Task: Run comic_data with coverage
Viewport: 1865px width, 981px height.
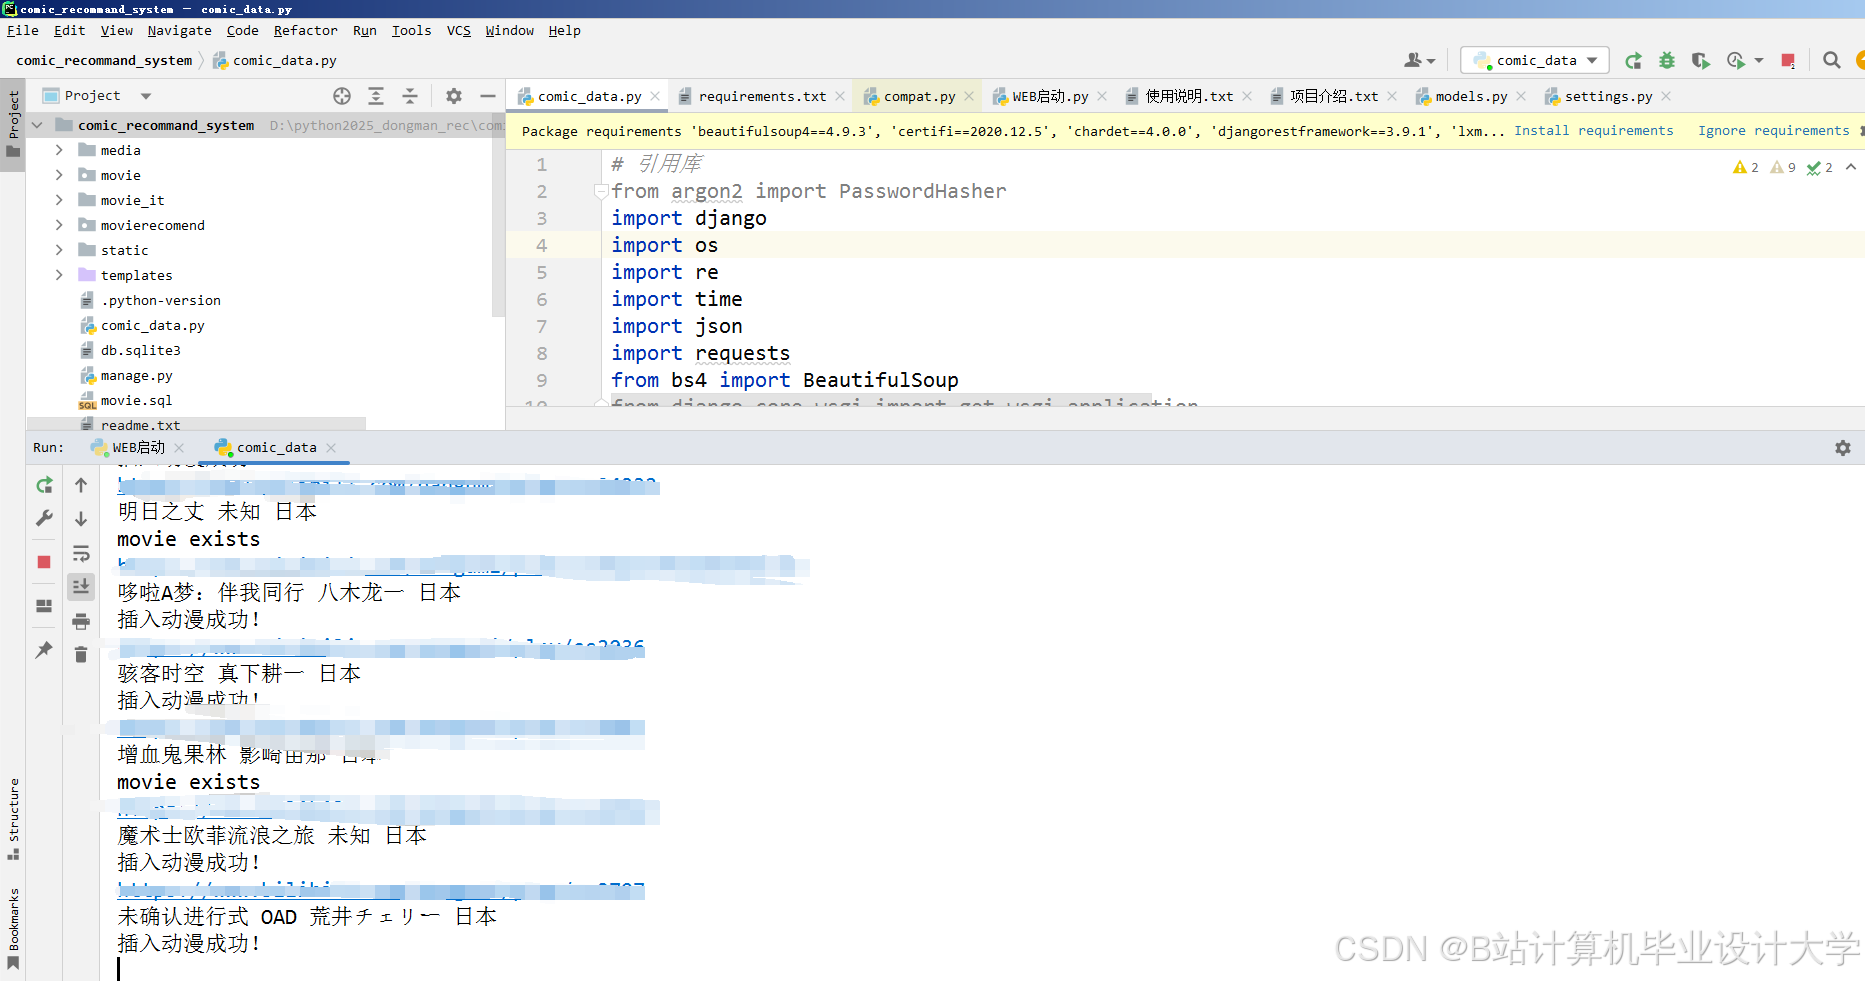Action: [x=1700, y=60]
